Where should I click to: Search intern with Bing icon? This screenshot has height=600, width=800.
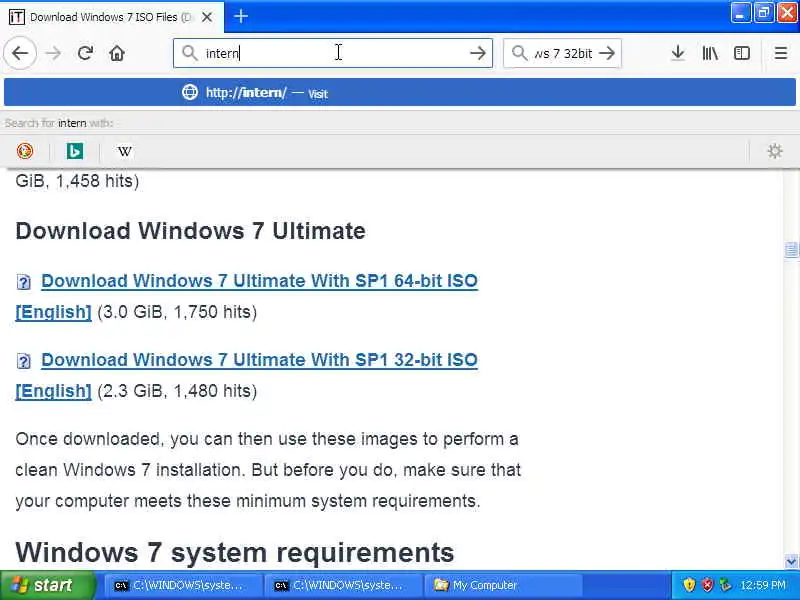point(74,151)
